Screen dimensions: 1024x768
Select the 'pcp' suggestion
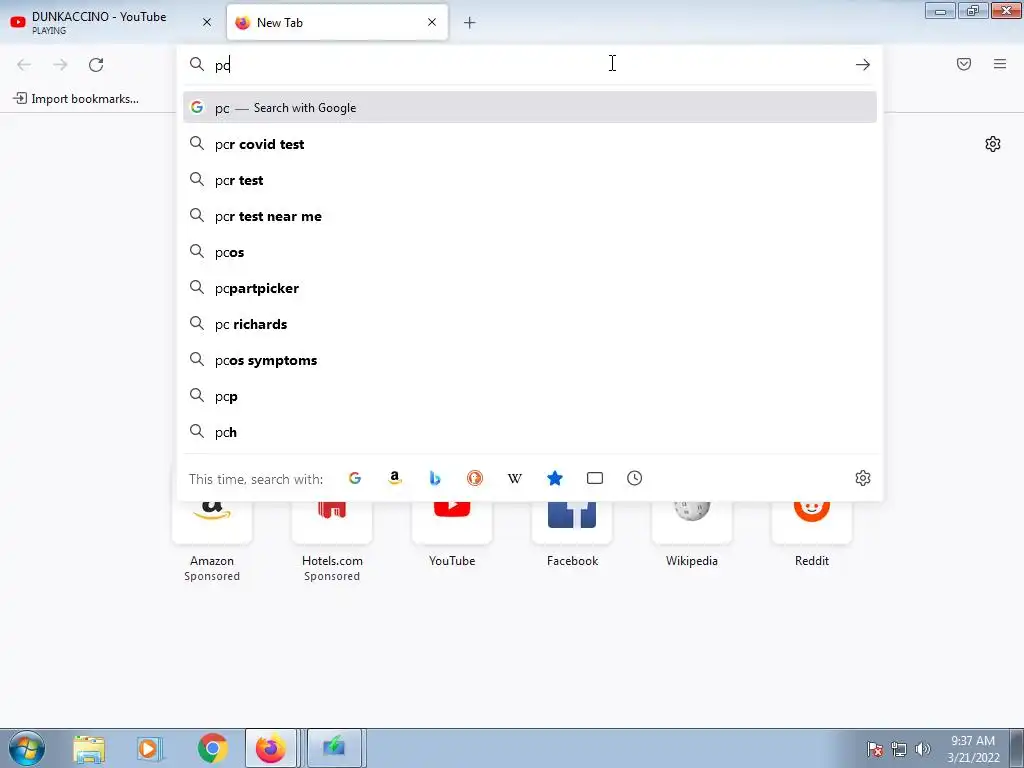pyautogui.click(x=530, y=396)
